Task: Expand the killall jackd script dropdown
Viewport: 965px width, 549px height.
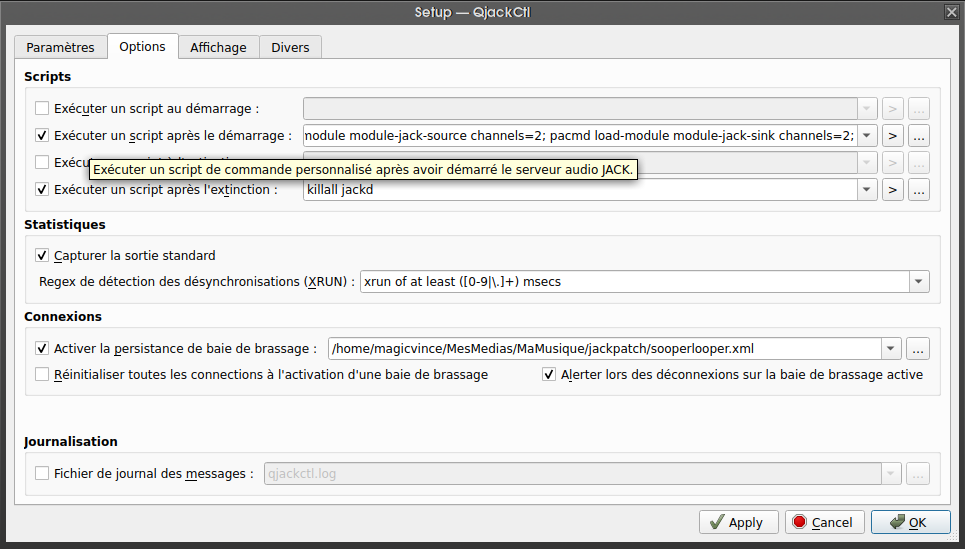Action: (866, 189)
